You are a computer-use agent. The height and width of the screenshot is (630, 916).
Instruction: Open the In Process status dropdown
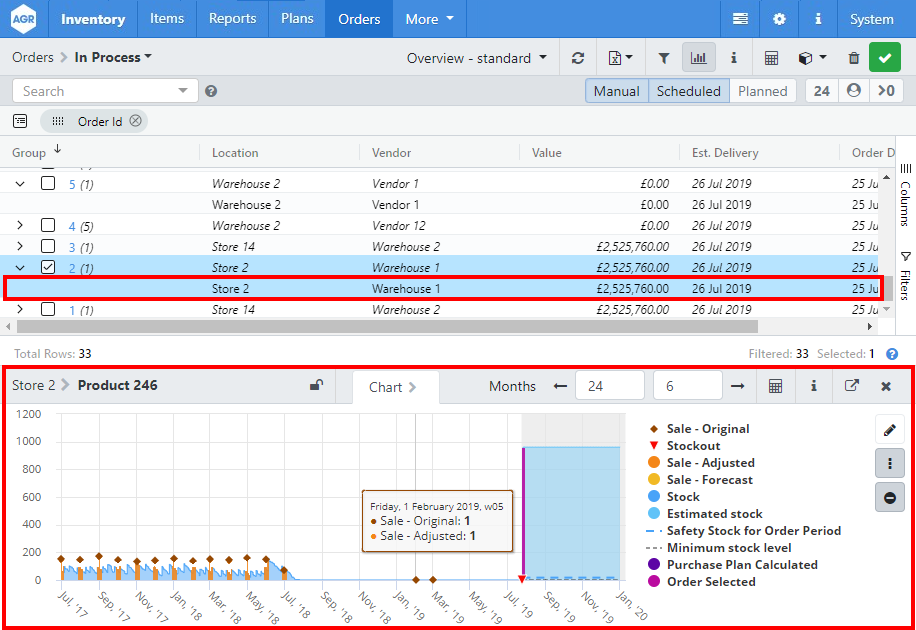click(x=113, y=58)
